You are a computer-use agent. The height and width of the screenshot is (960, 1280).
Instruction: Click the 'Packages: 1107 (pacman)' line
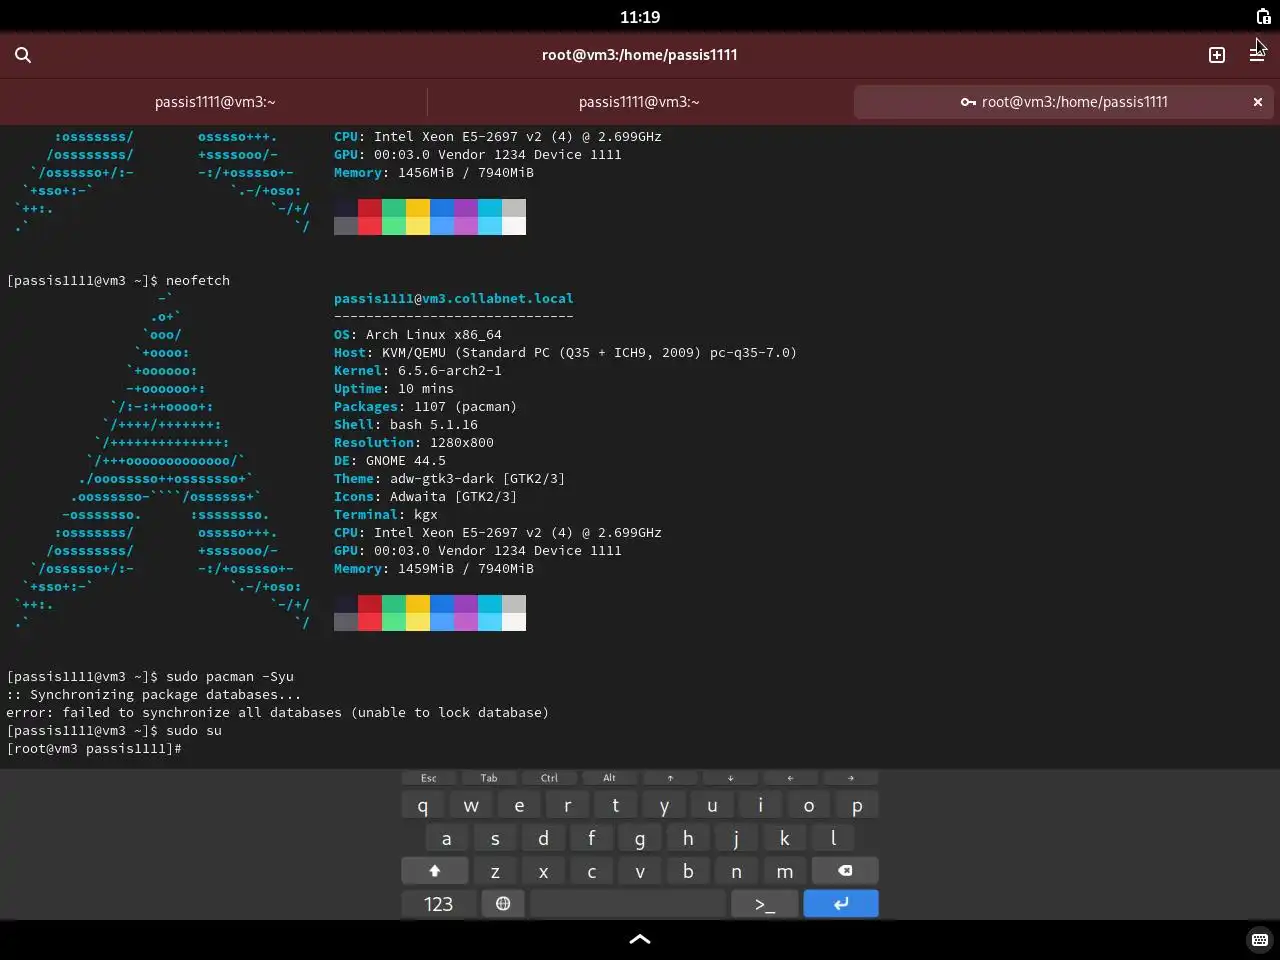pos(425,407)
